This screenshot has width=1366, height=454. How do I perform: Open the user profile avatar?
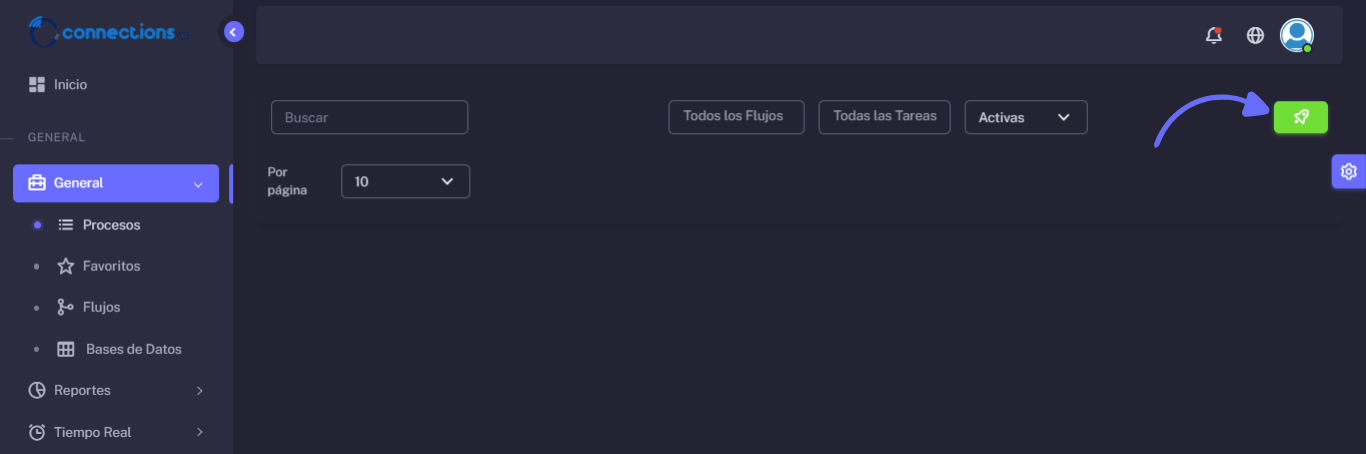tap(1297, 35)
